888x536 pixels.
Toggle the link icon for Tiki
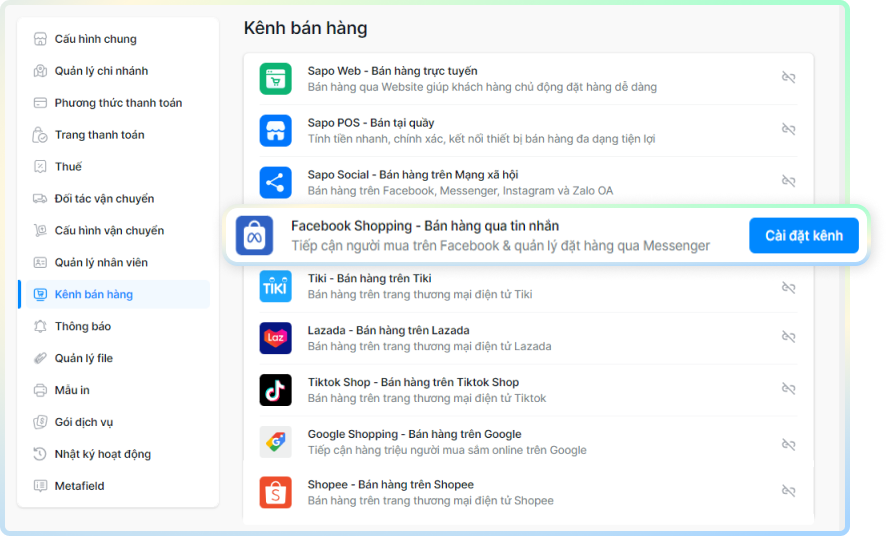point(788,288)
